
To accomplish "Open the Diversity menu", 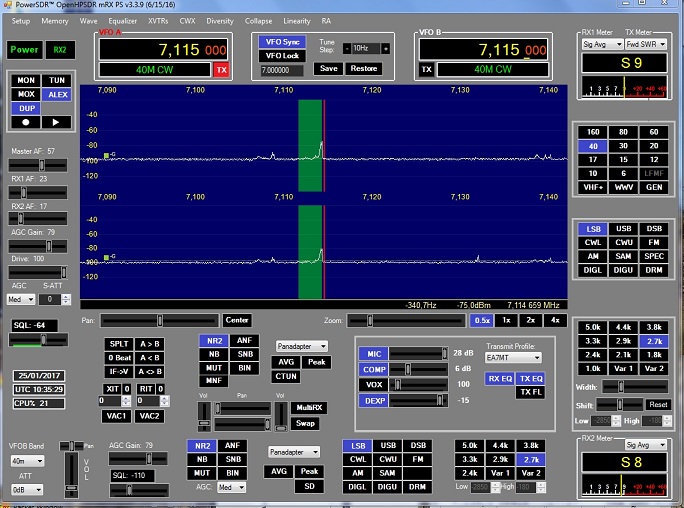I will click(220, 21).
